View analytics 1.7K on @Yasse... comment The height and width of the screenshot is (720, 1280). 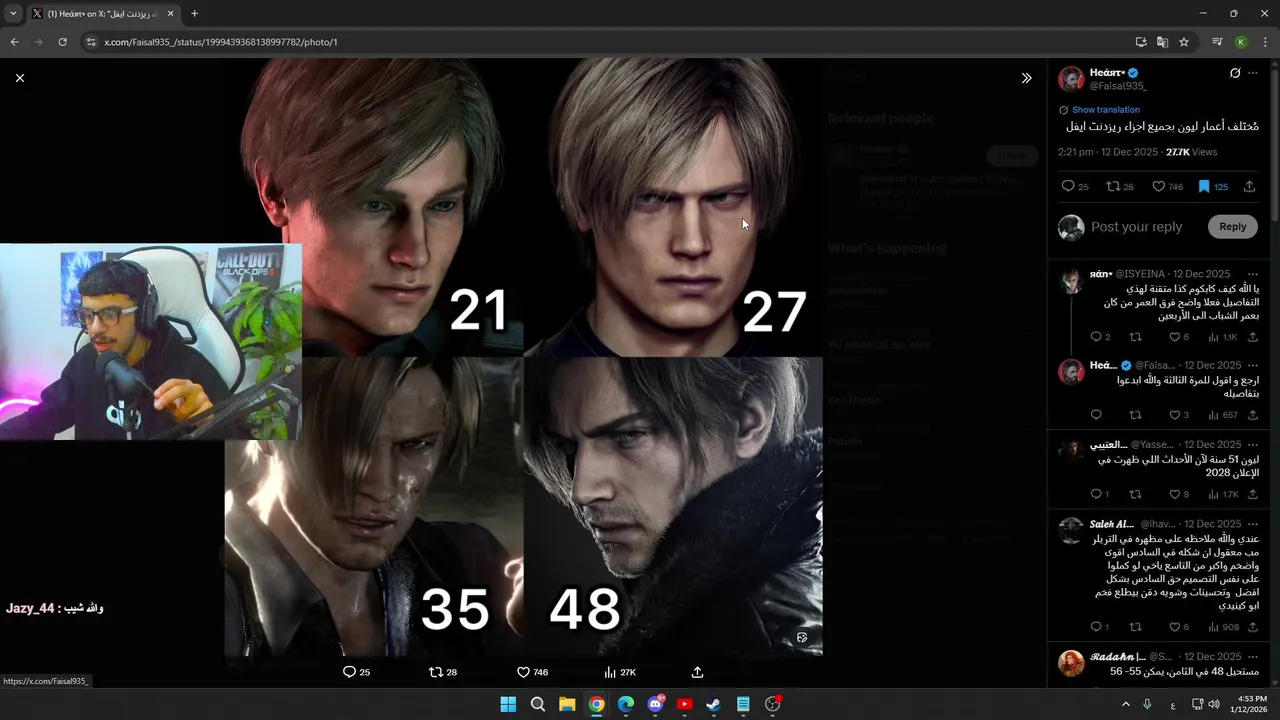tap(1223, 494)
